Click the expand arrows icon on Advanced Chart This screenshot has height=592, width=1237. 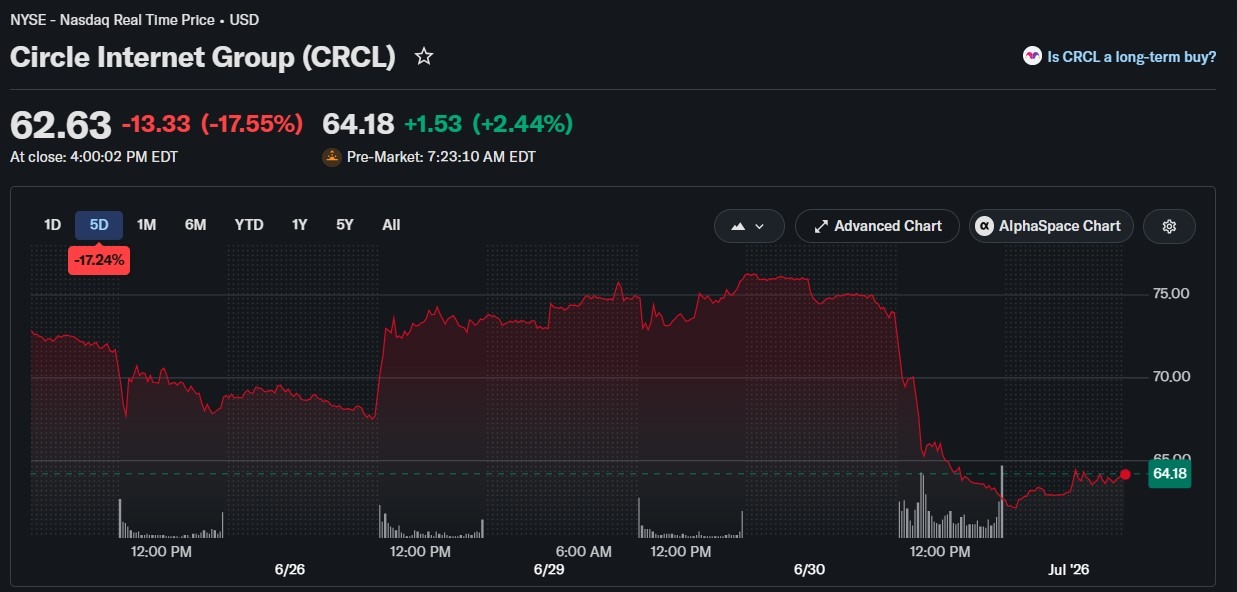click(x=821, y=226)
